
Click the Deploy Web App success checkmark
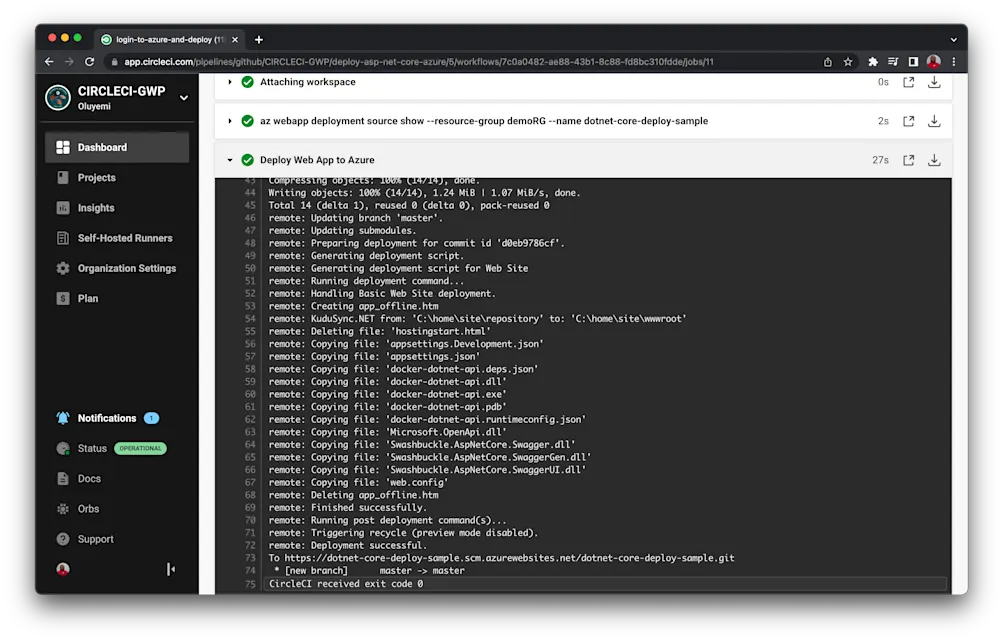point(248,160)
